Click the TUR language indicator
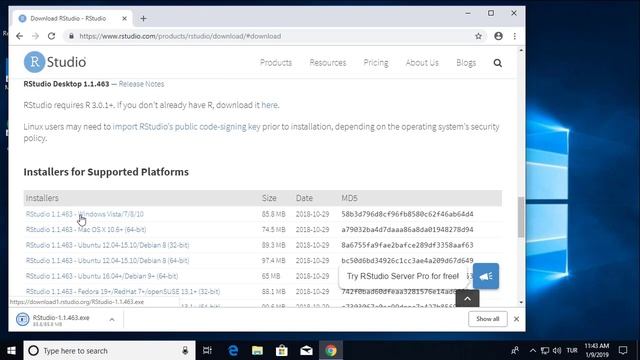The width and height of the screenshot is (640, 360). click(x=572, y=351)
